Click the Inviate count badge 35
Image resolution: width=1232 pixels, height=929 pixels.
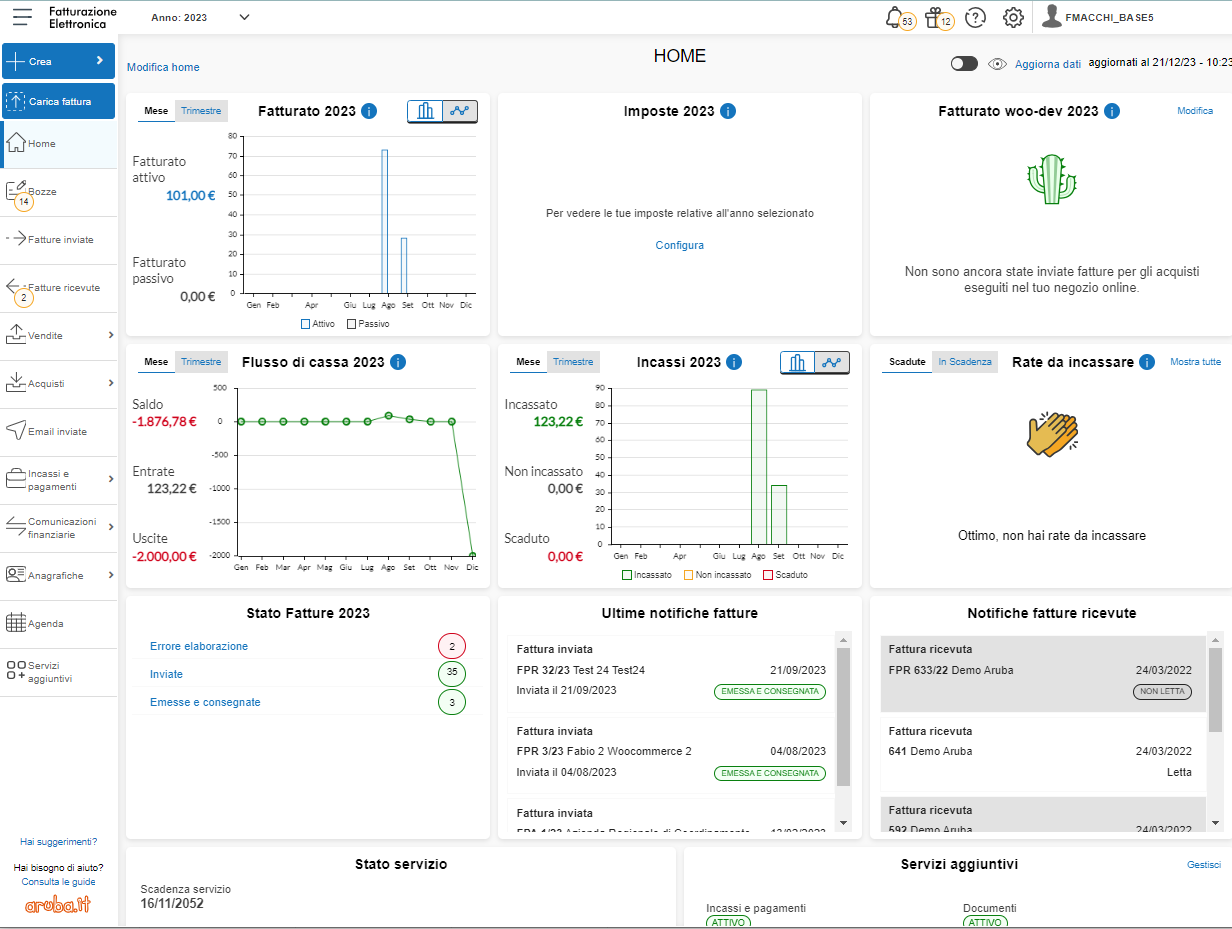tap(452, 674)
